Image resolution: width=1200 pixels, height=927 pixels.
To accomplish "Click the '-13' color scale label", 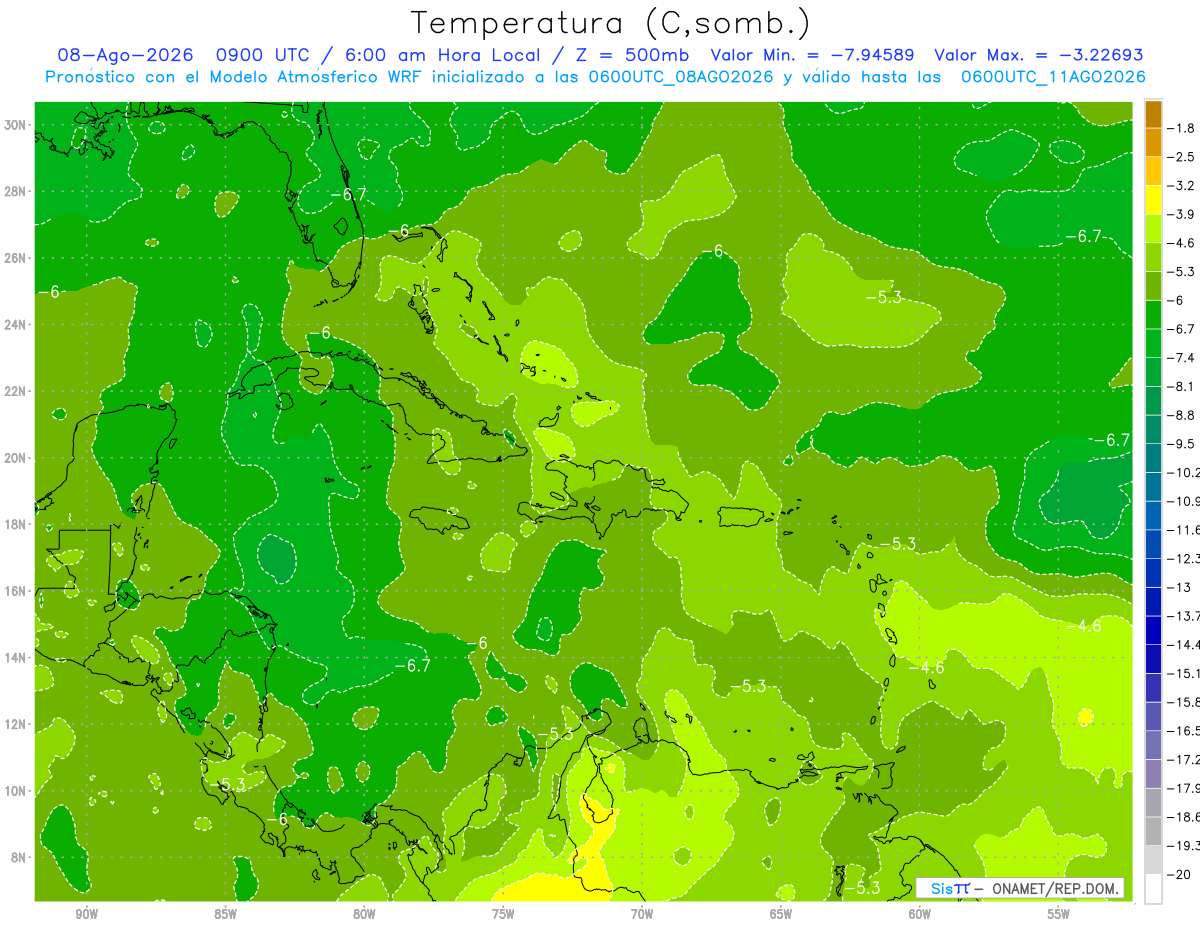I will [x=1180, y=587].
